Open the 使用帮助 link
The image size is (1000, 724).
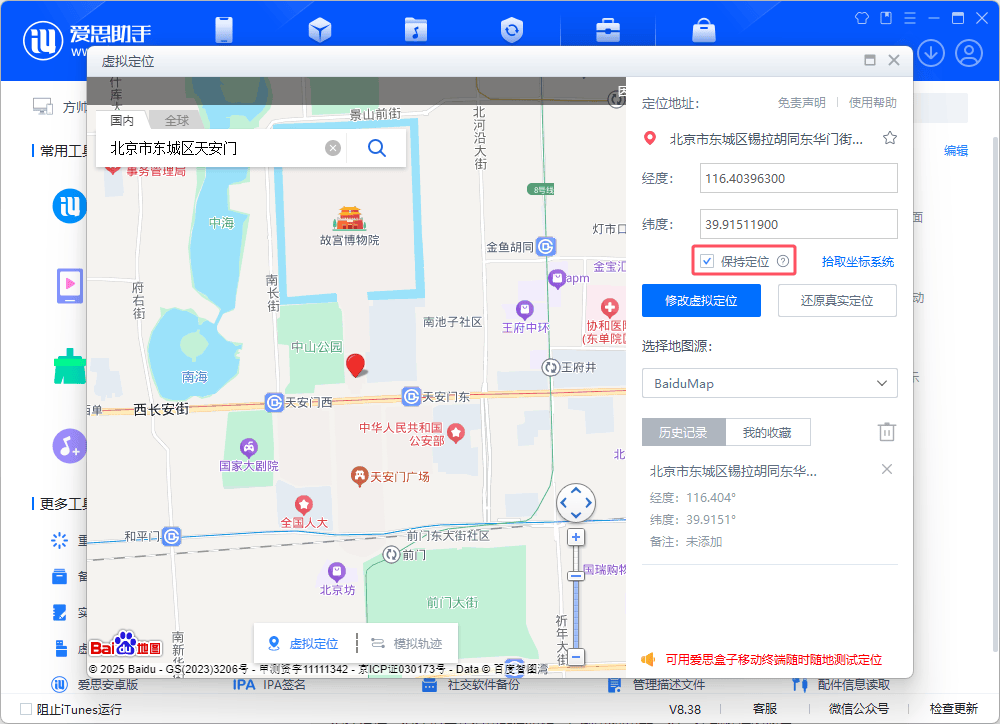point(871,102)
